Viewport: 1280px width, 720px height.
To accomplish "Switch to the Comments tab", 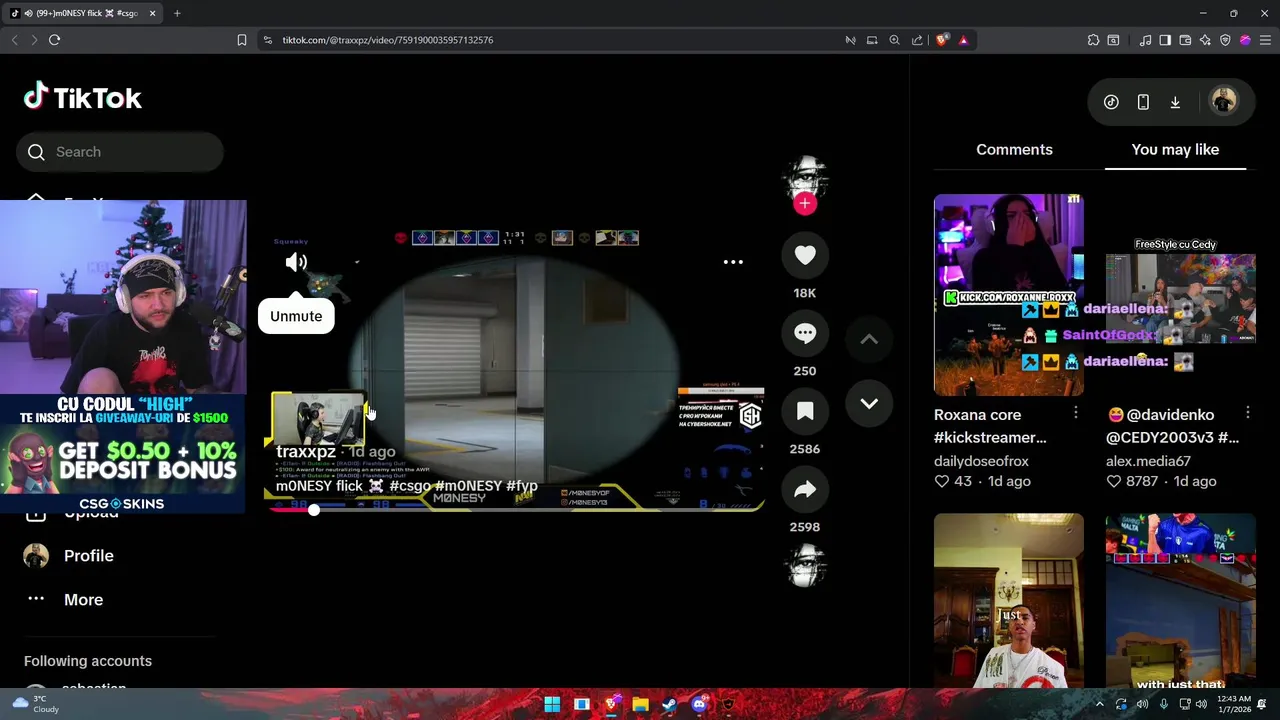I will coord(1014,149).
